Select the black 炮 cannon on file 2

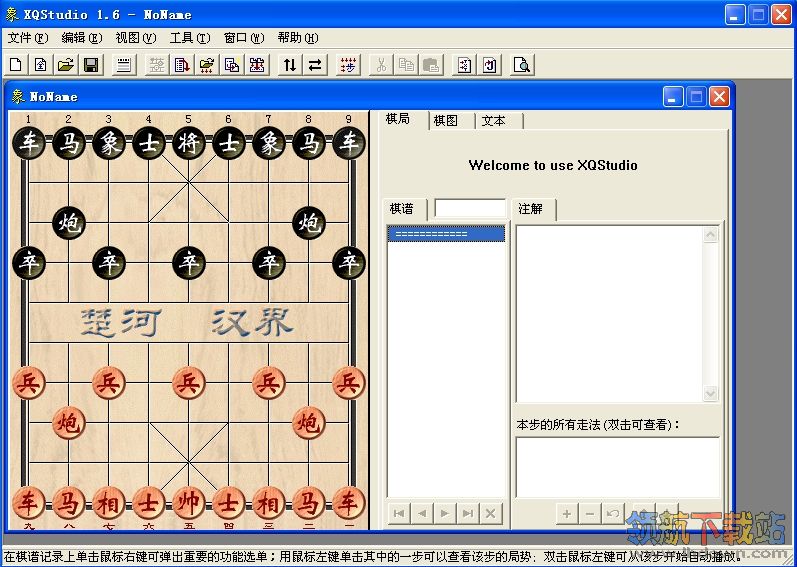[69, 223]
